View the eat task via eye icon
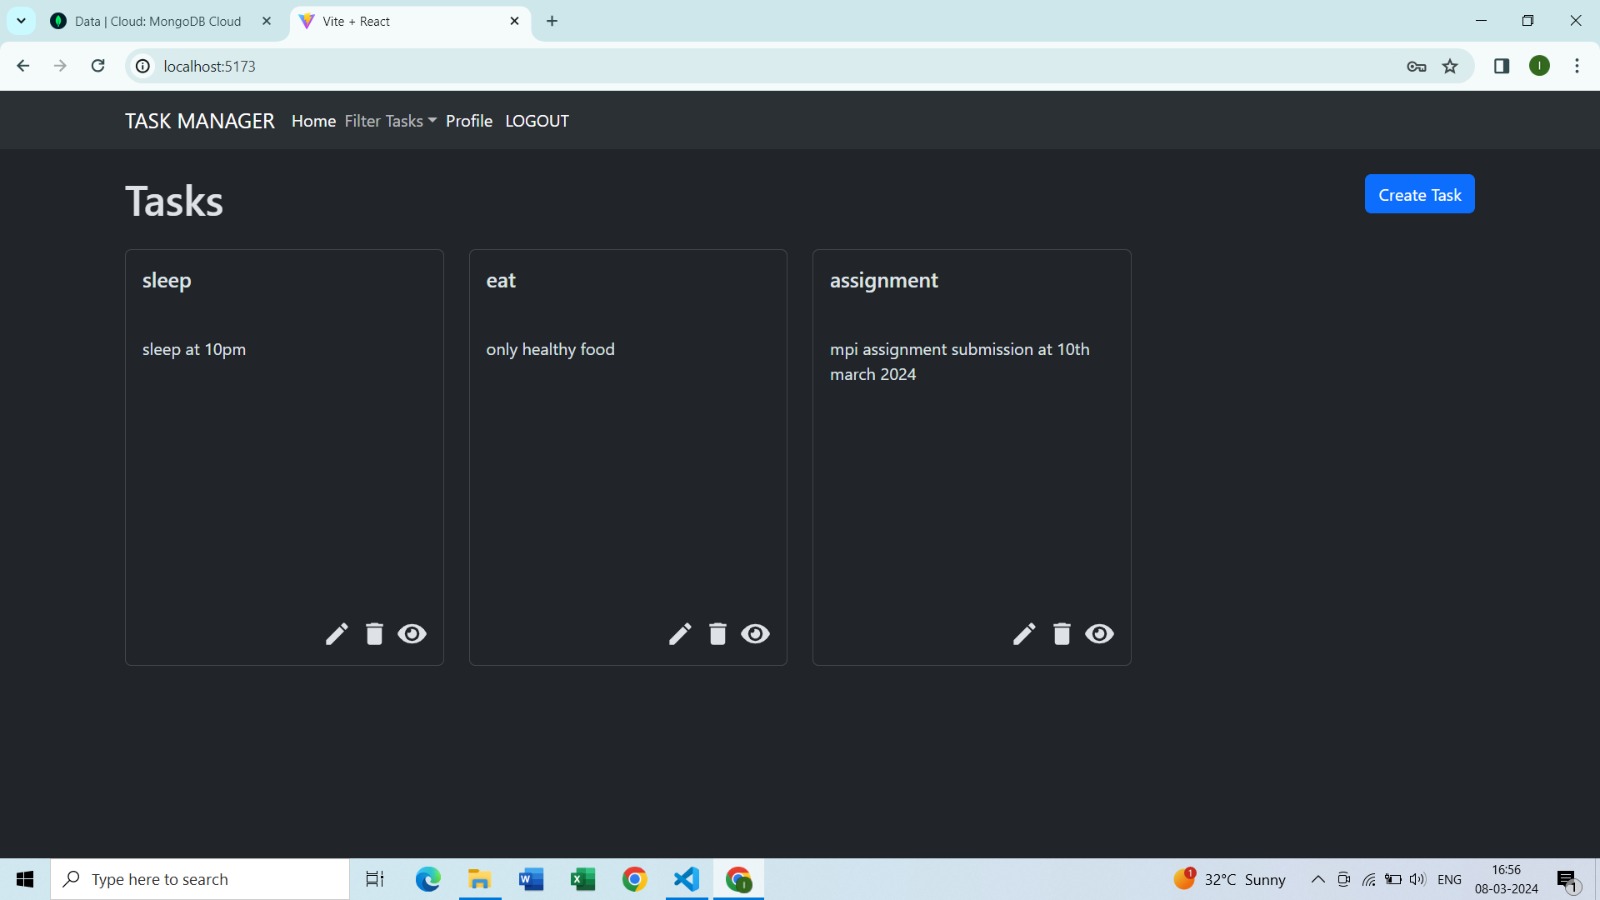This screenshot has height=900, width=1600. (756, 634)
